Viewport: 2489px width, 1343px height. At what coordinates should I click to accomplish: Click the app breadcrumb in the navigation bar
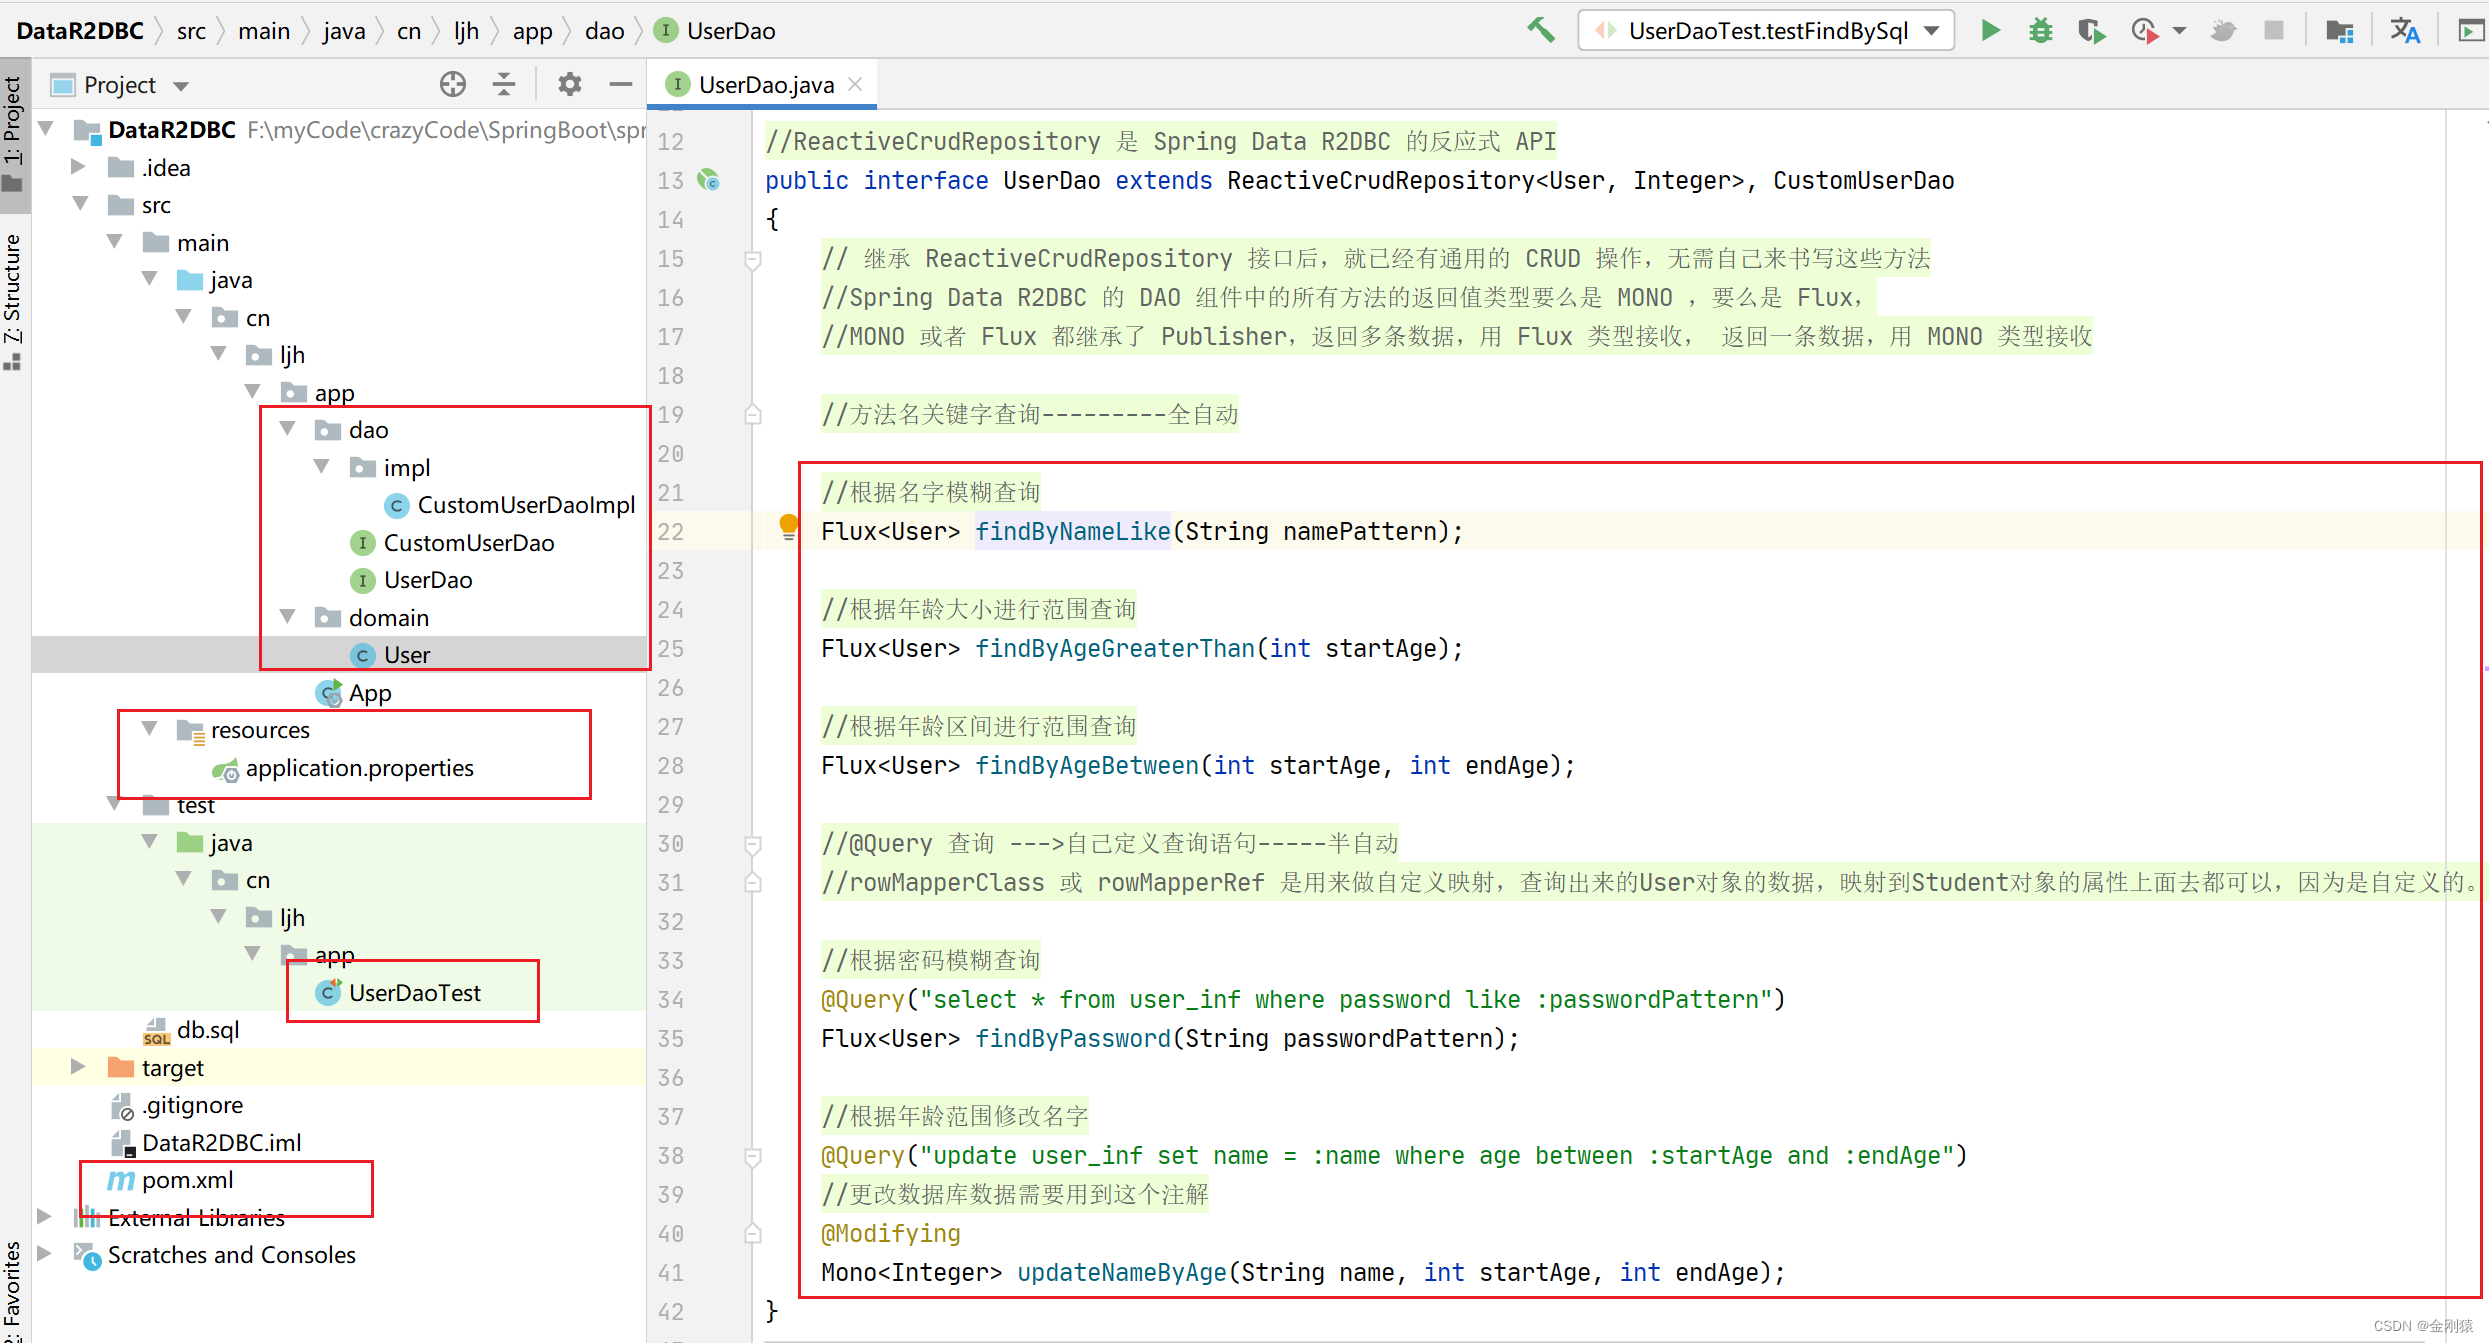click(x=533, y=30)
